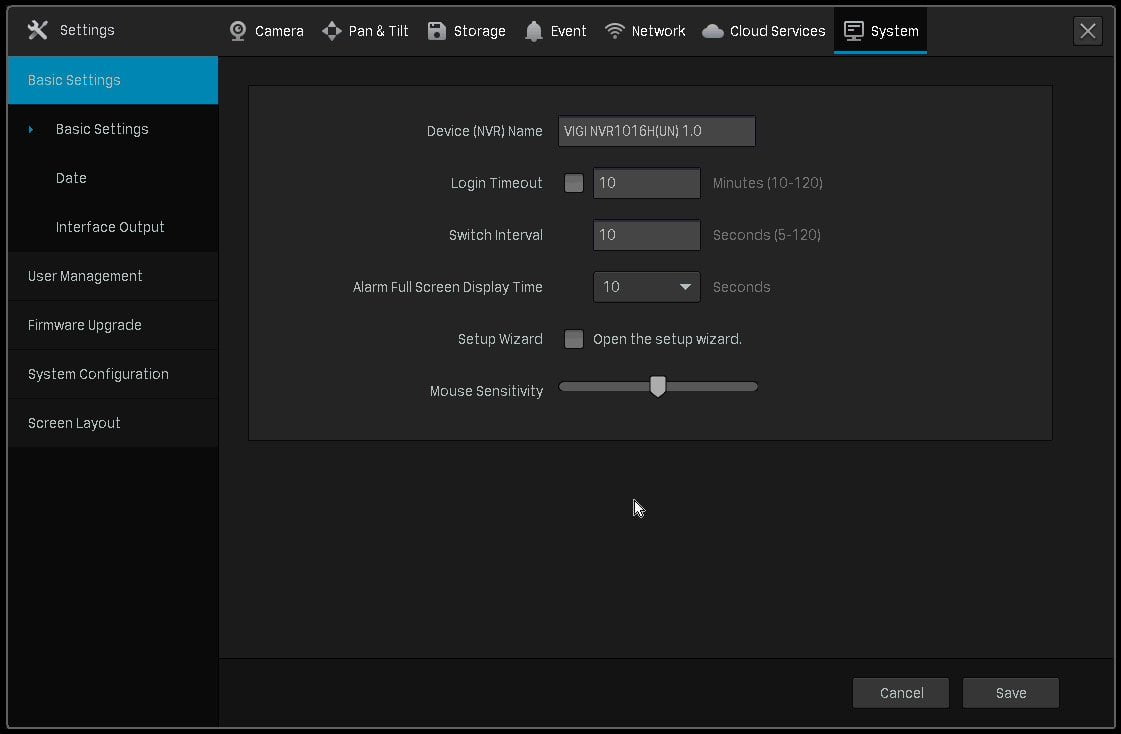Open the Alarm Full Screen Display Time dropdown
The image size is (1121, 734).
(646, 287)
